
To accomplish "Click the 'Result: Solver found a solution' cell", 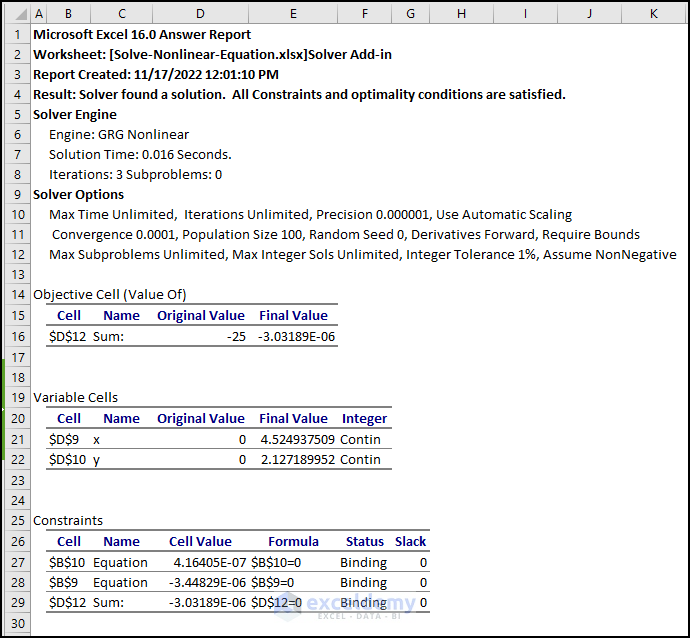I will [x=299, y=95].
